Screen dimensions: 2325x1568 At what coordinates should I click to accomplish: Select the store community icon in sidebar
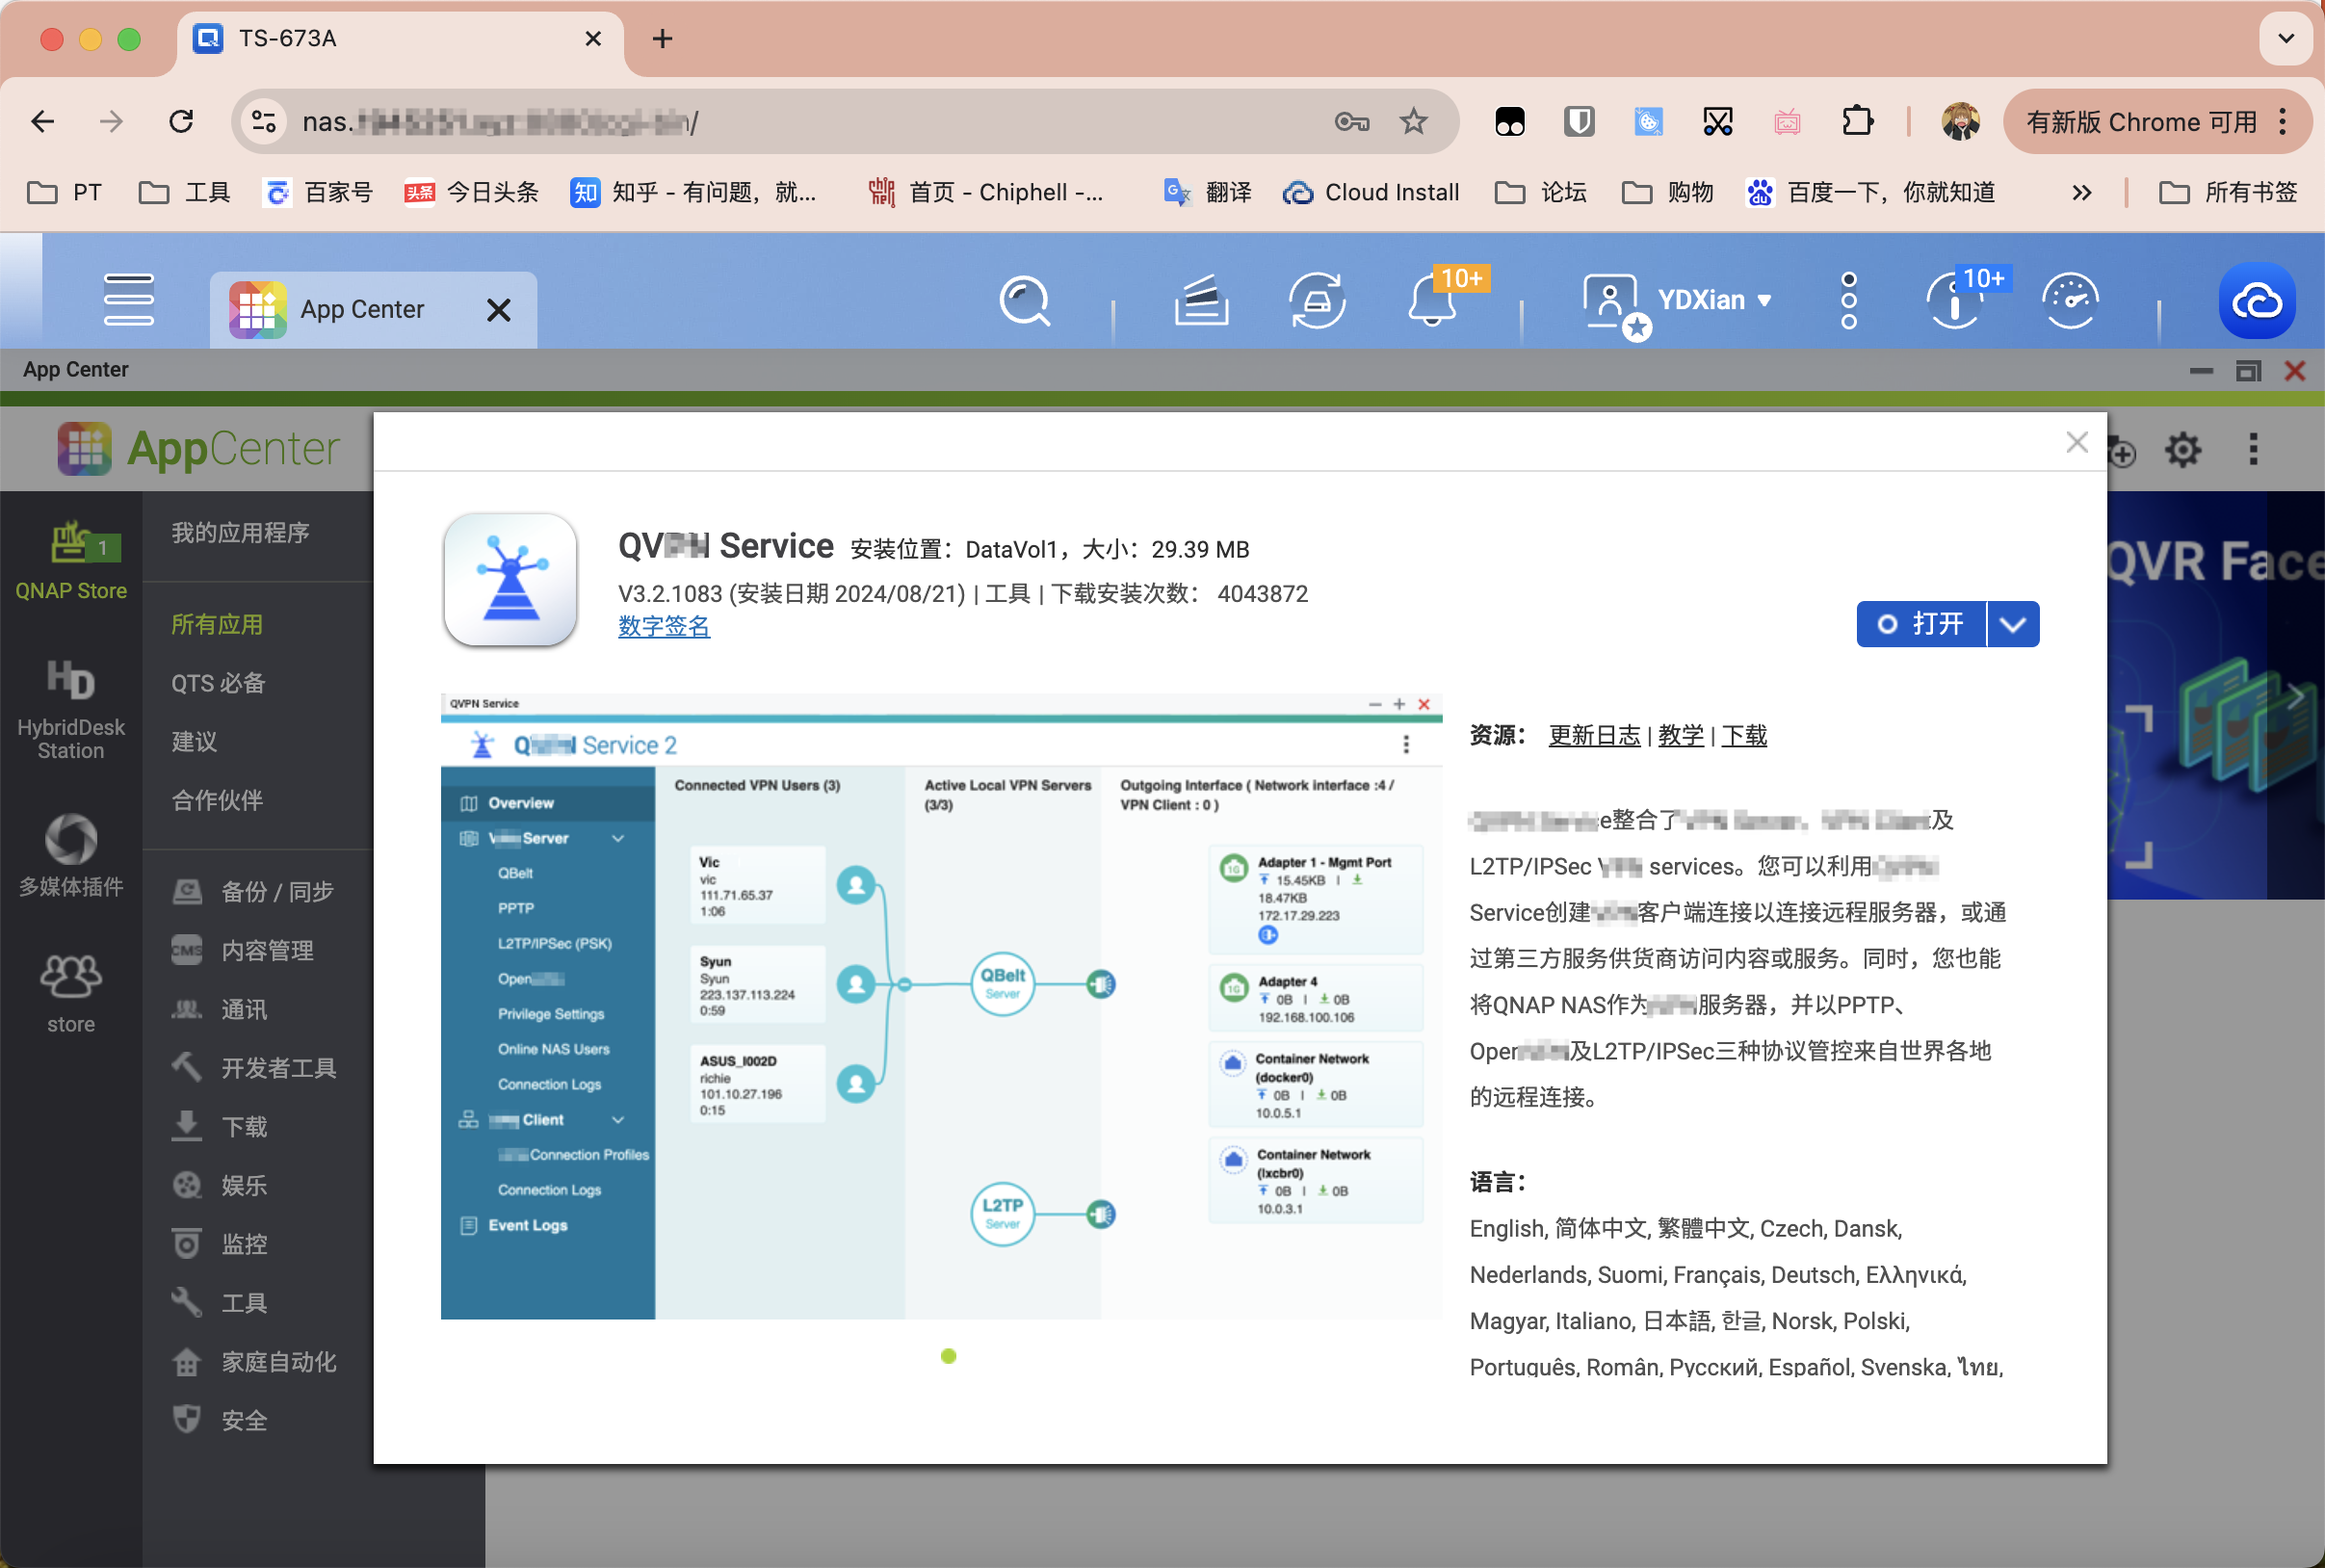[71, 992]
